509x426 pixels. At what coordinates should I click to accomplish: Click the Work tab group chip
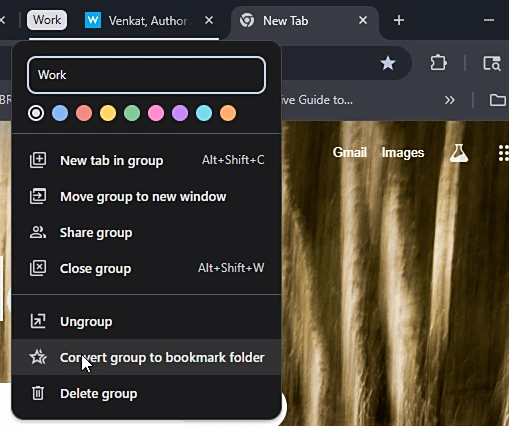(x=47, y=20)
